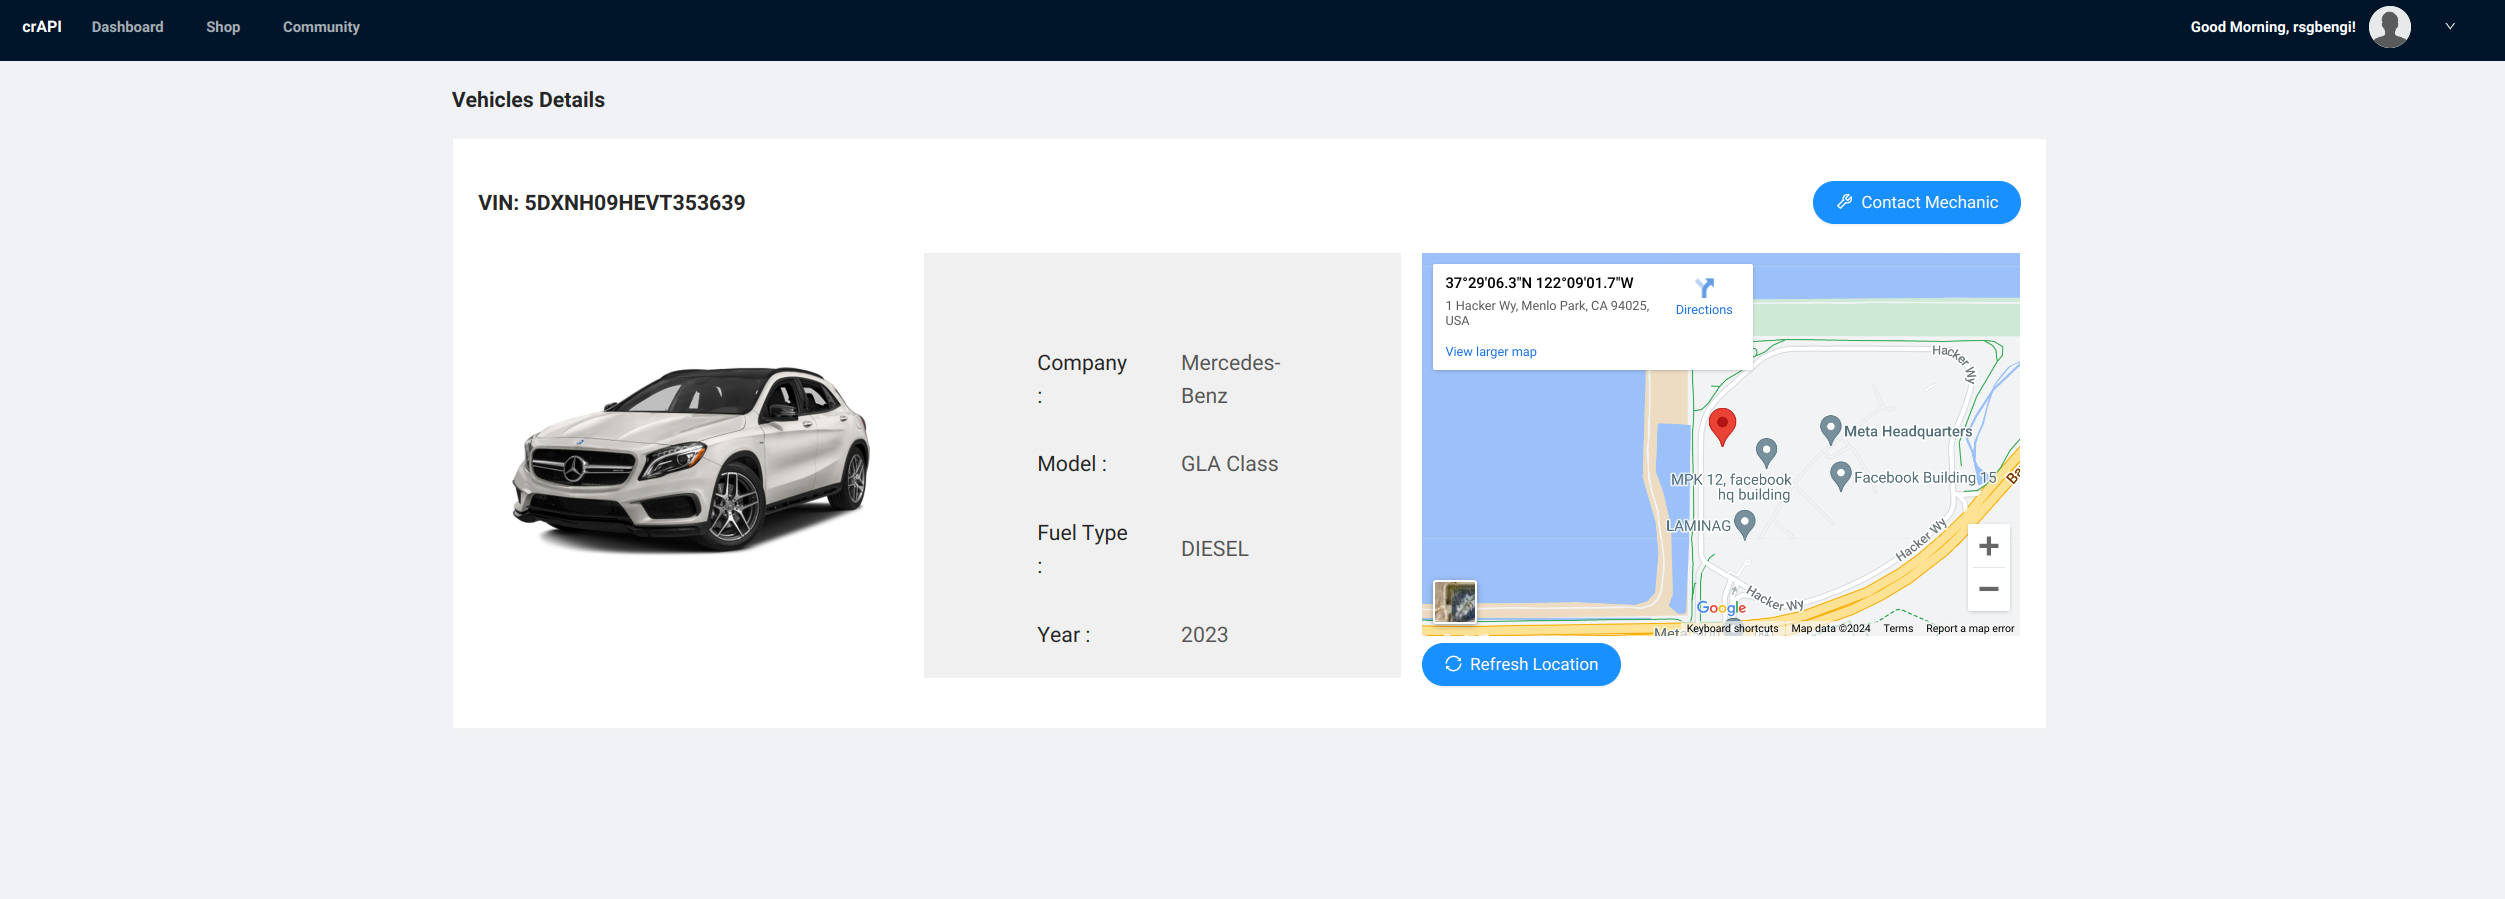Viewport: 2505px width, 899px height.
Task: Open the Dashboard menu item
Action: click(x=127, y=27)
